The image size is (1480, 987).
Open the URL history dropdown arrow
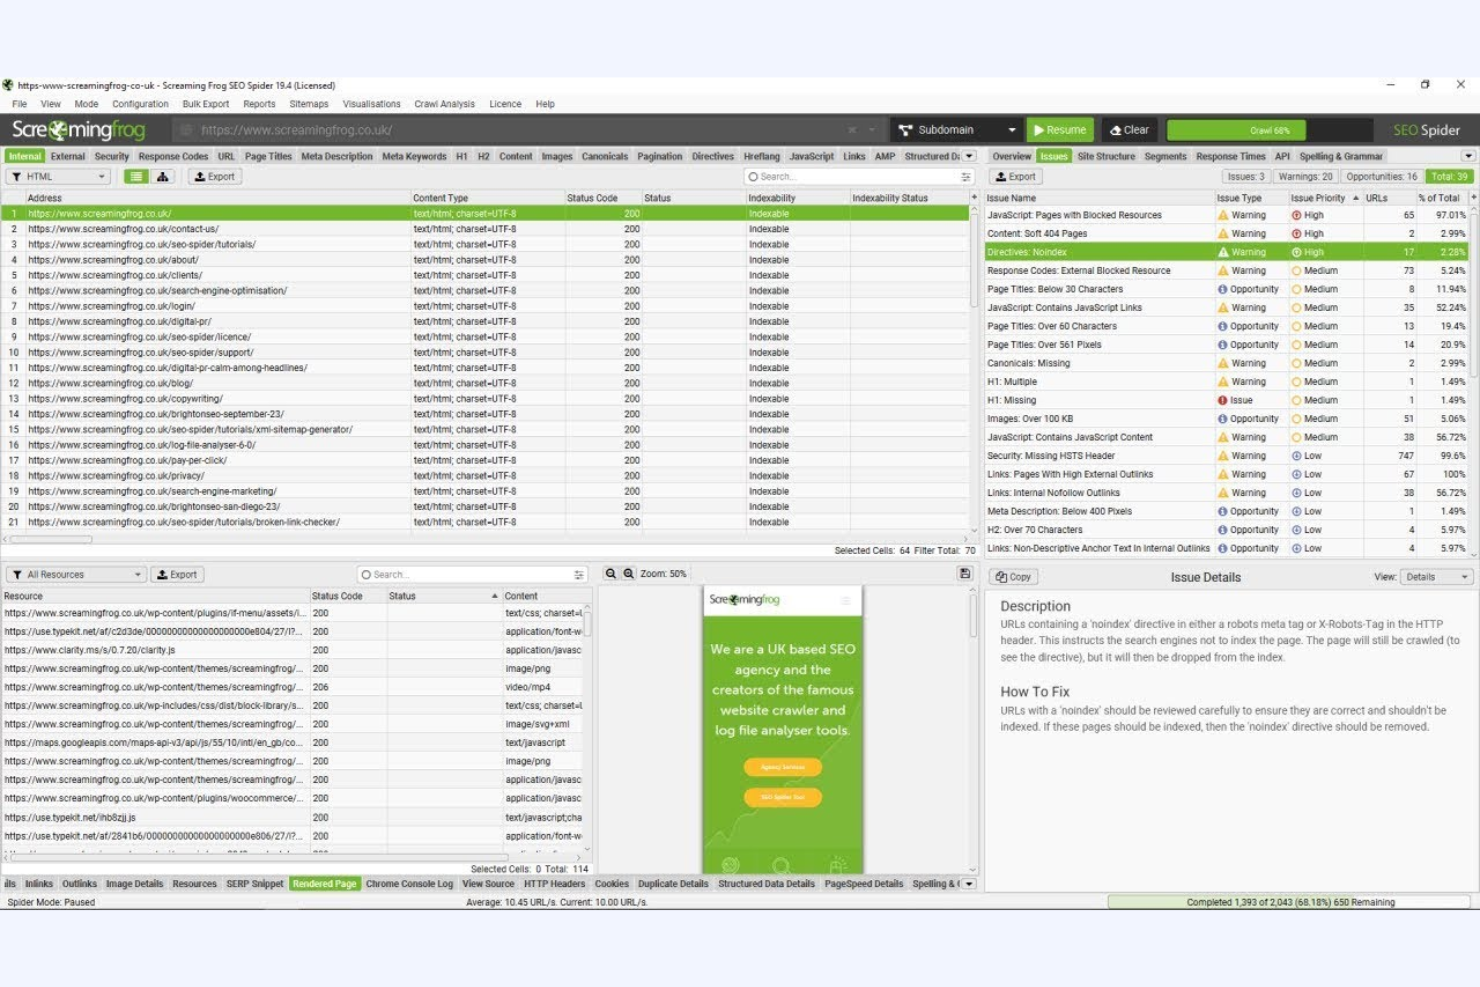pyautogui.click(x=872, y=130)
